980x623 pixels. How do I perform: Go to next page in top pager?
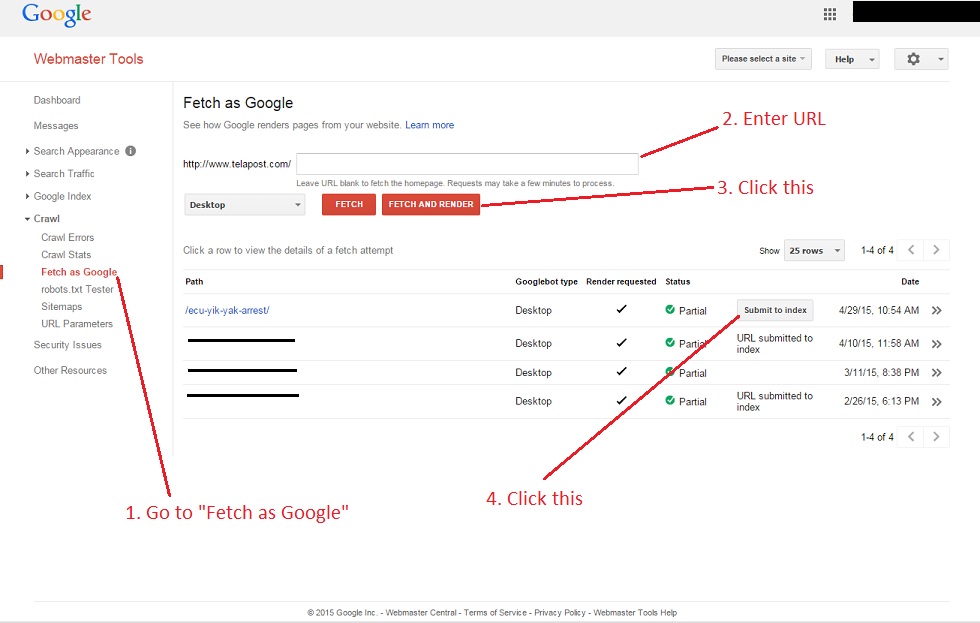pyautogui.click(x=936, y=250)
